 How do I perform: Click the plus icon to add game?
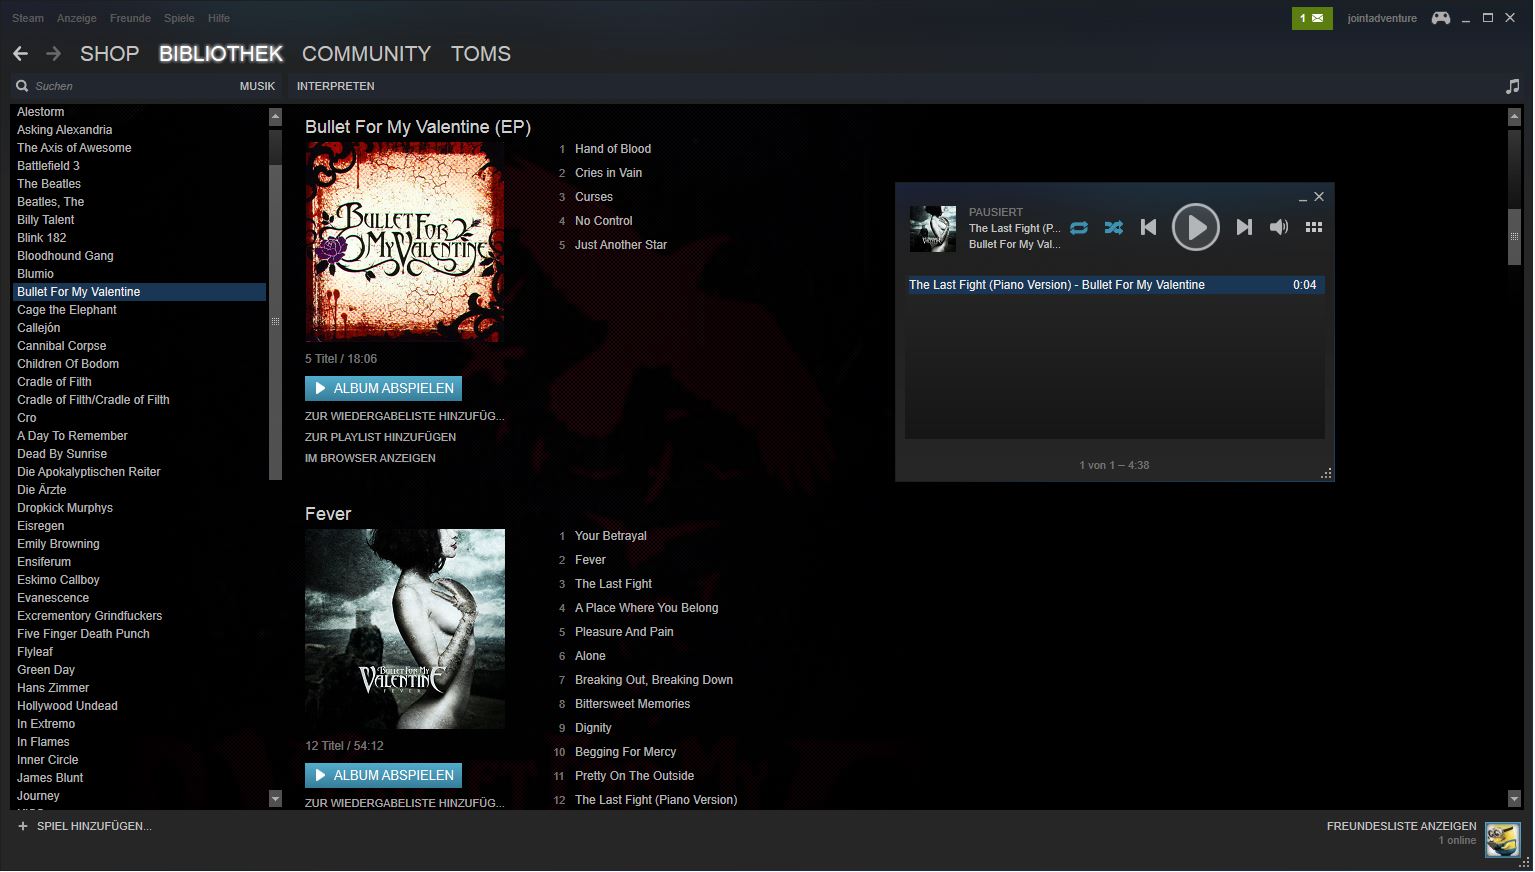[23, 827]
